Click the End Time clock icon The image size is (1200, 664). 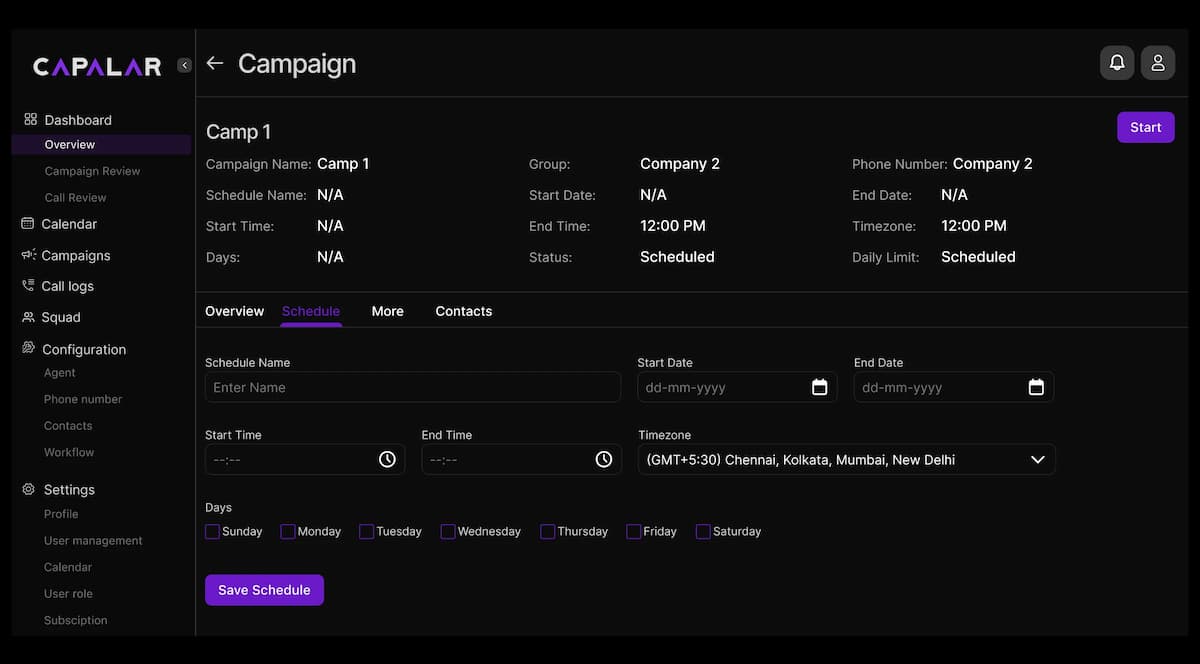pos(604,459)
